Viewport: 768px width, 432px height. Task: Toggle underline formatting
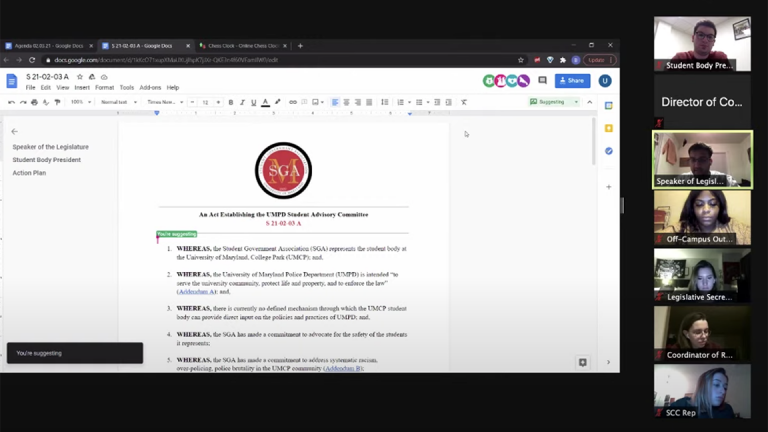pyautogui.click(x=253, y=102)
